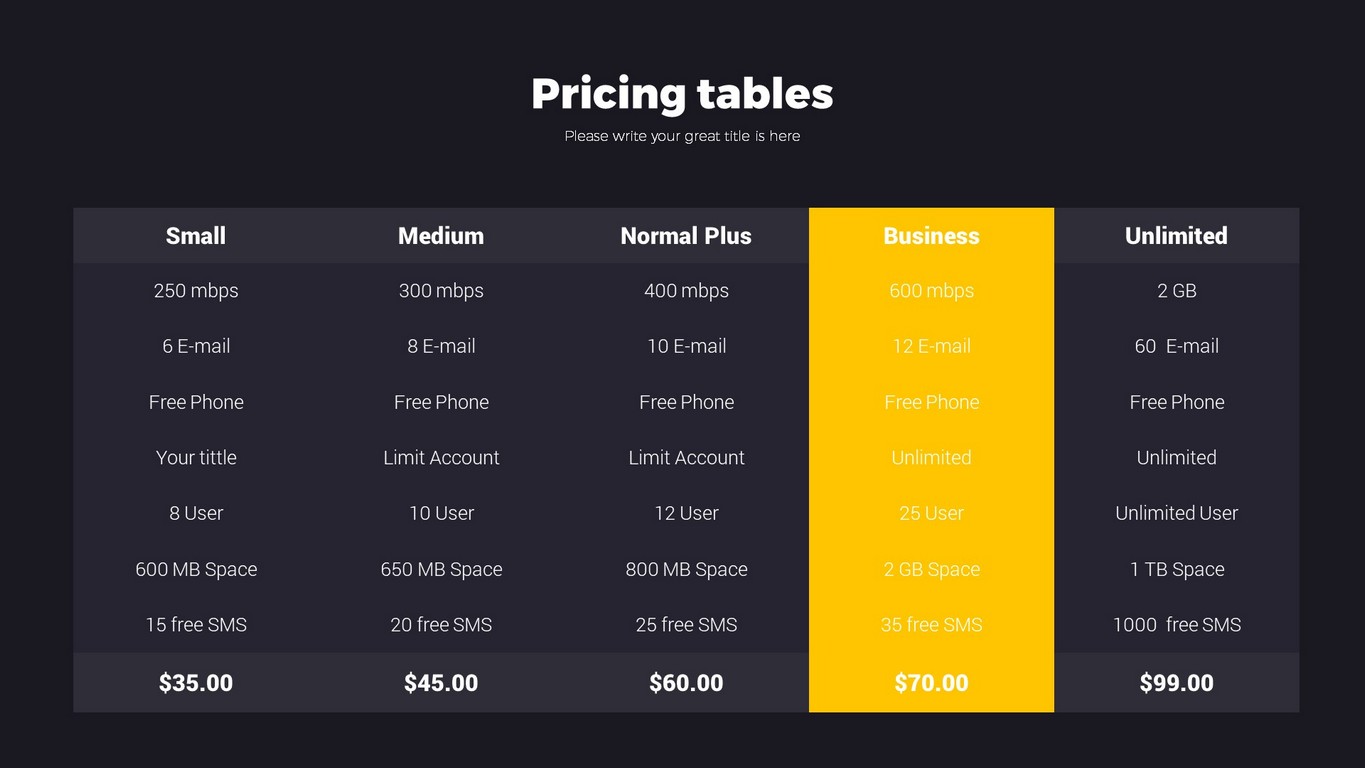The width and height of the screenshot is (1365, 768).
Task: Pick the $99.00 price
Action: click(1176, 683)
